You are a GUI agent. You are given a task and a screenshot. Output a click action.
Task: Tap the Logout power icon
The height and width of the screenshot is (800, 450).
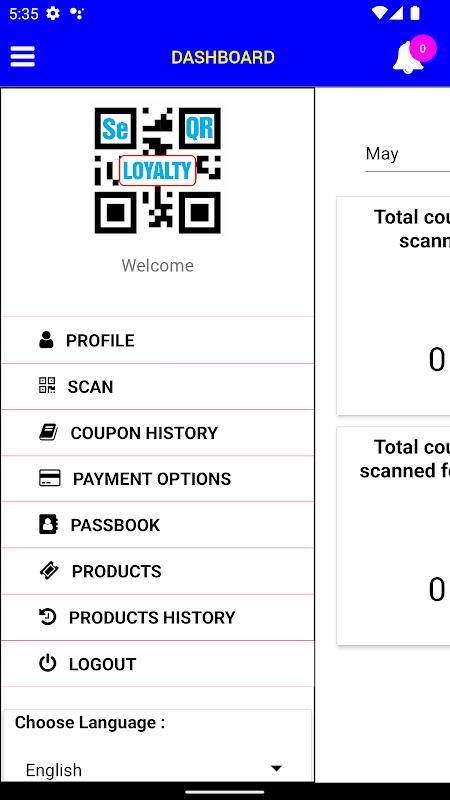[47, 663]
